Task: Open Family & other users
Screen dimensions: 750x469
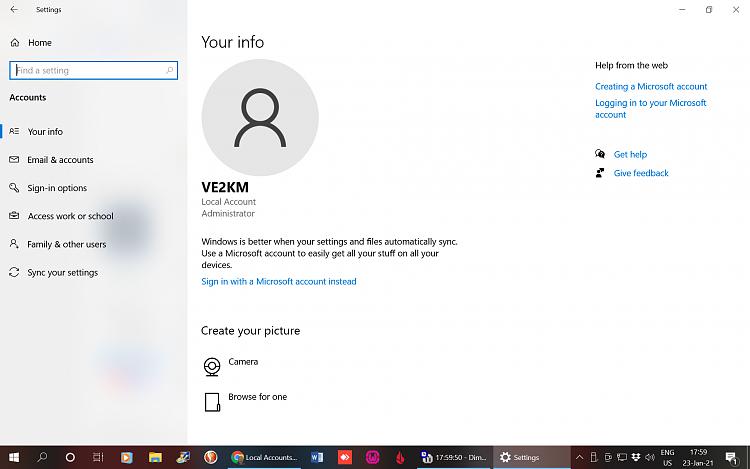Action: click(66, 244)
